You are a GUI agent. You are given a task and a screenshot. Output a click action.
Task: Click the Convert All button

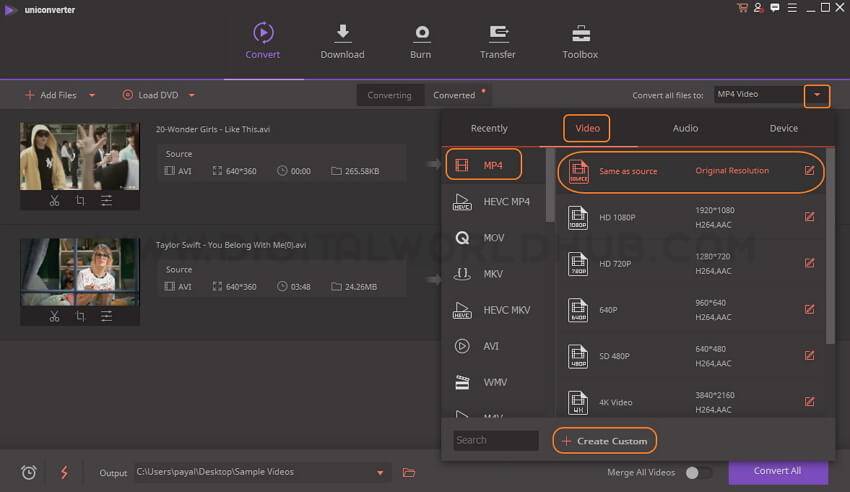tap(777, 471)
